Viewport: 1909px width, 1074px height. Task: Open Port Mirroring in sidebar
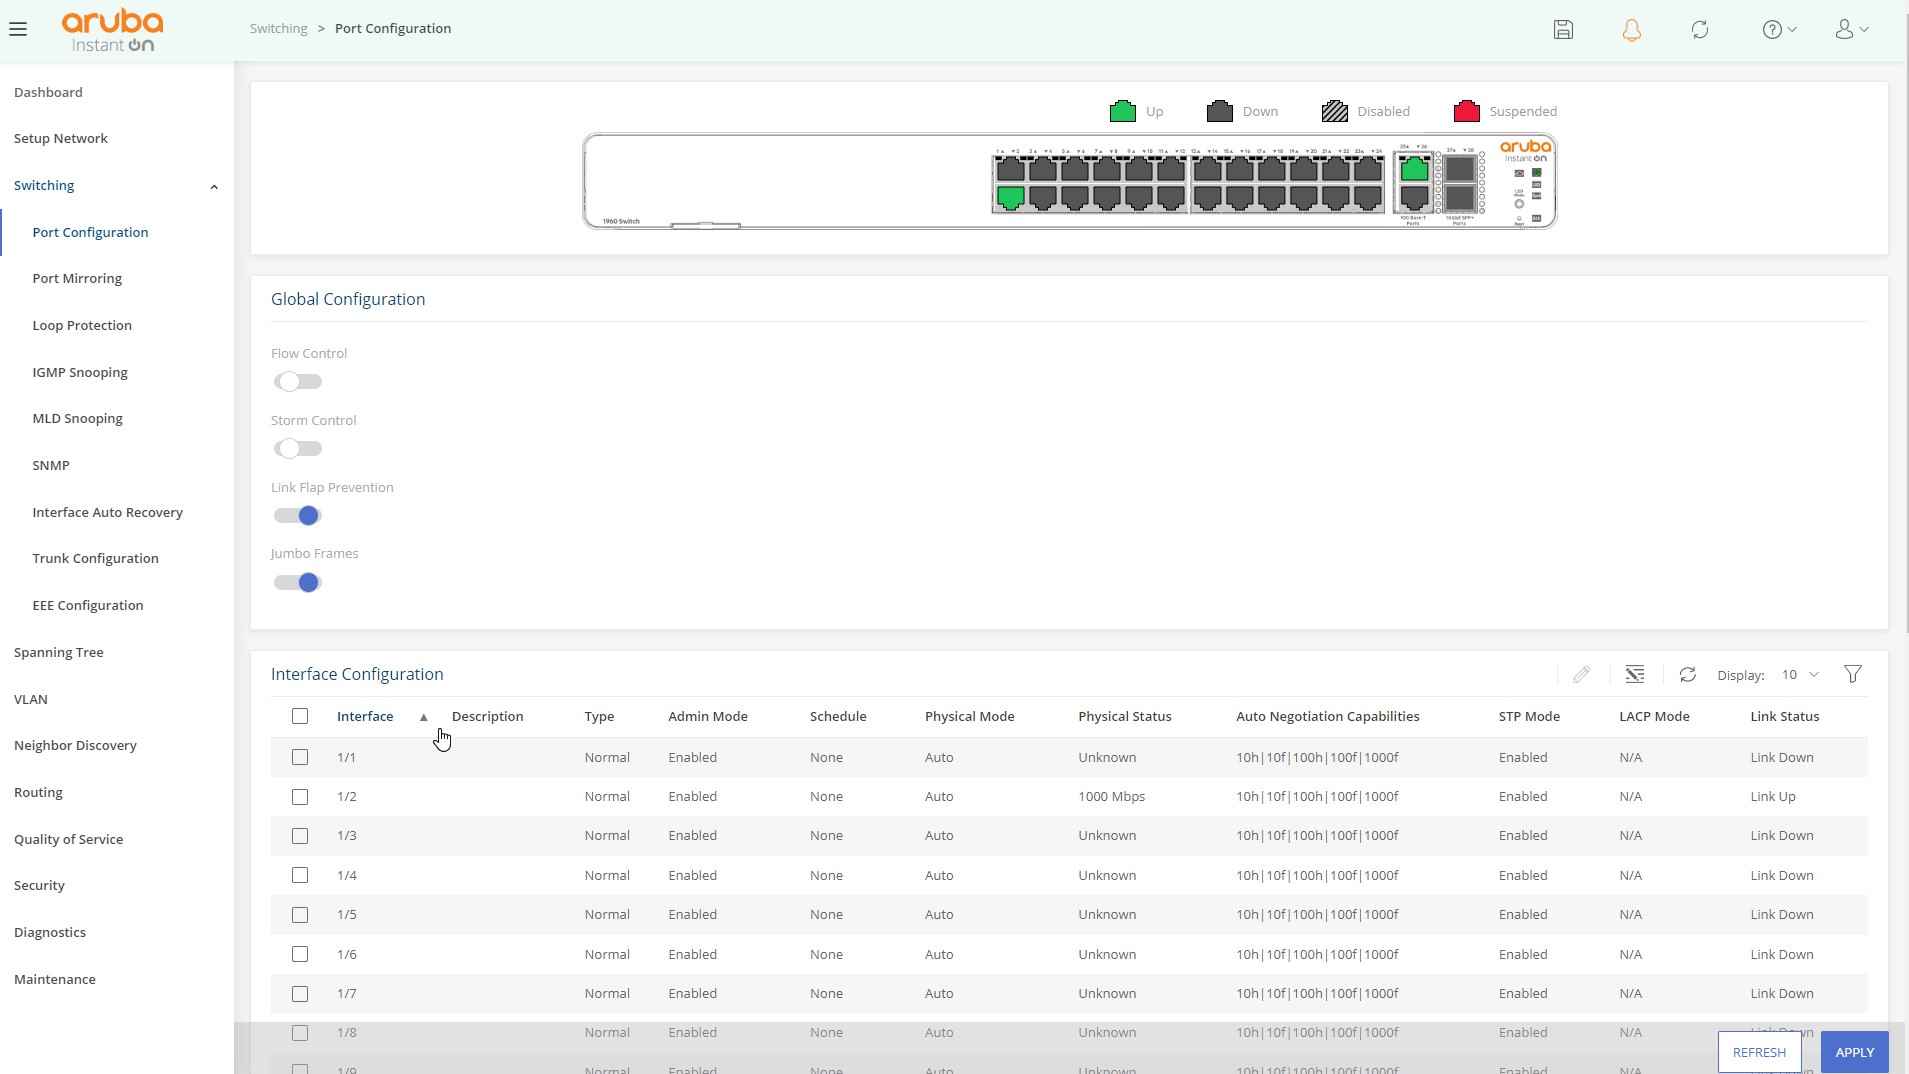click(x=77, y=279)
